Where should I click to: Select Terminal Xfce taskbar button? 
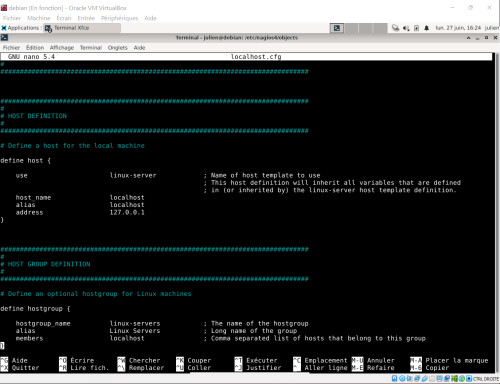(82, 28)
